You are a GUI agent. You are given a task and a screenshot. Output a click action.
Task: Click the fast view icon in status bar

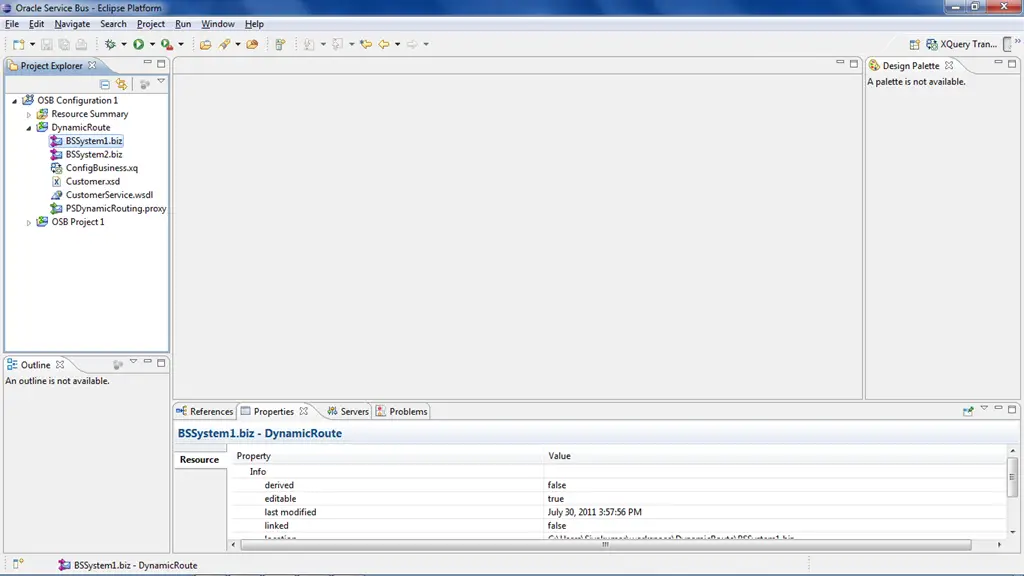click(x=18, y=564)
